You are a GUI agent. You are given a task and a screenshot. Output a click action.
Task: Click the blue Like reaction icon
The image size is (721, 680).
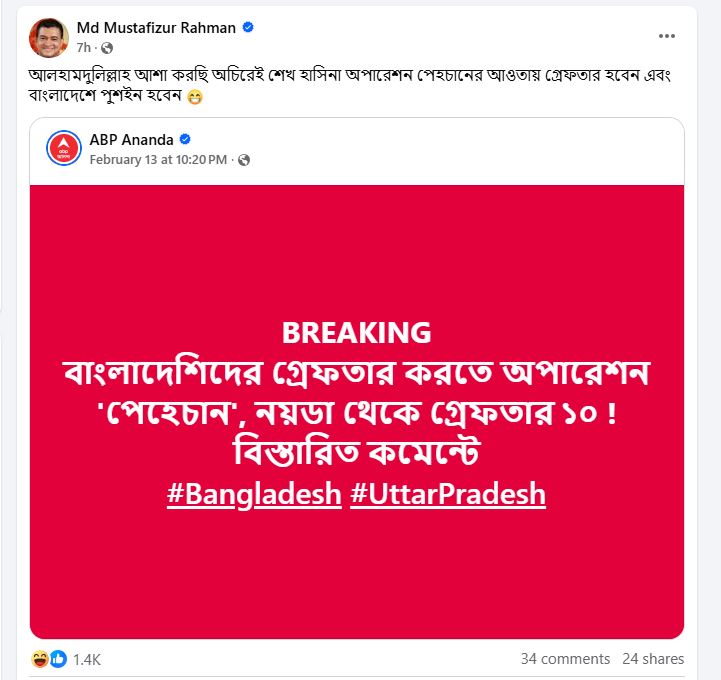coord(58,659)
